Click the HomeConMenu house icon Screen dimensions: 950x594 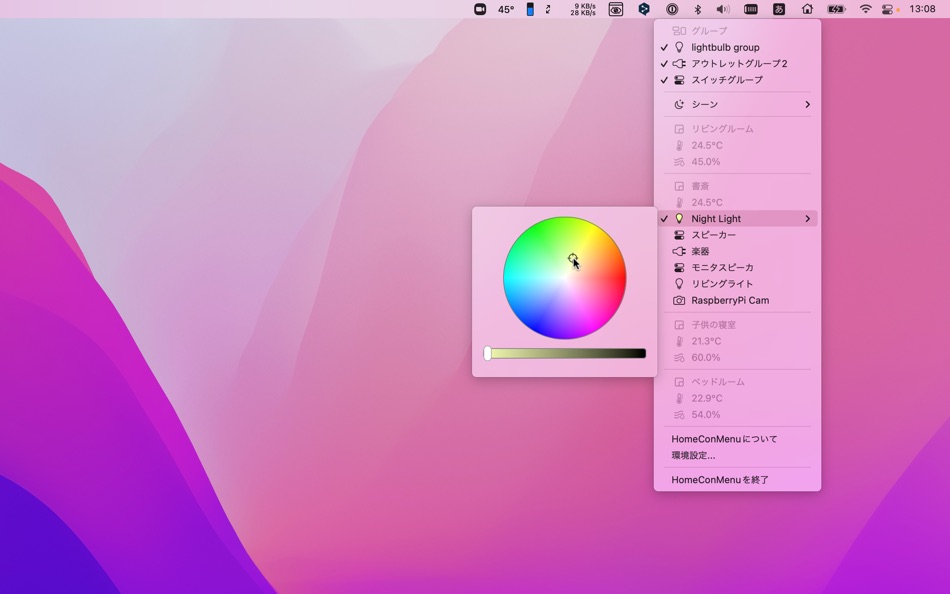tap(807, 9)
